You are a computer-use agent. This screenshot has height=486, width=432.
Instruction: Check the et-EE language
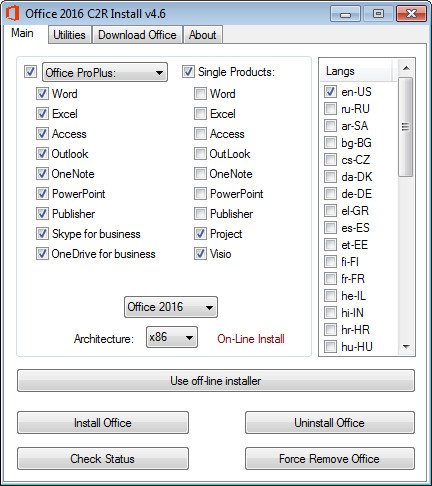(x=330, y=244)
